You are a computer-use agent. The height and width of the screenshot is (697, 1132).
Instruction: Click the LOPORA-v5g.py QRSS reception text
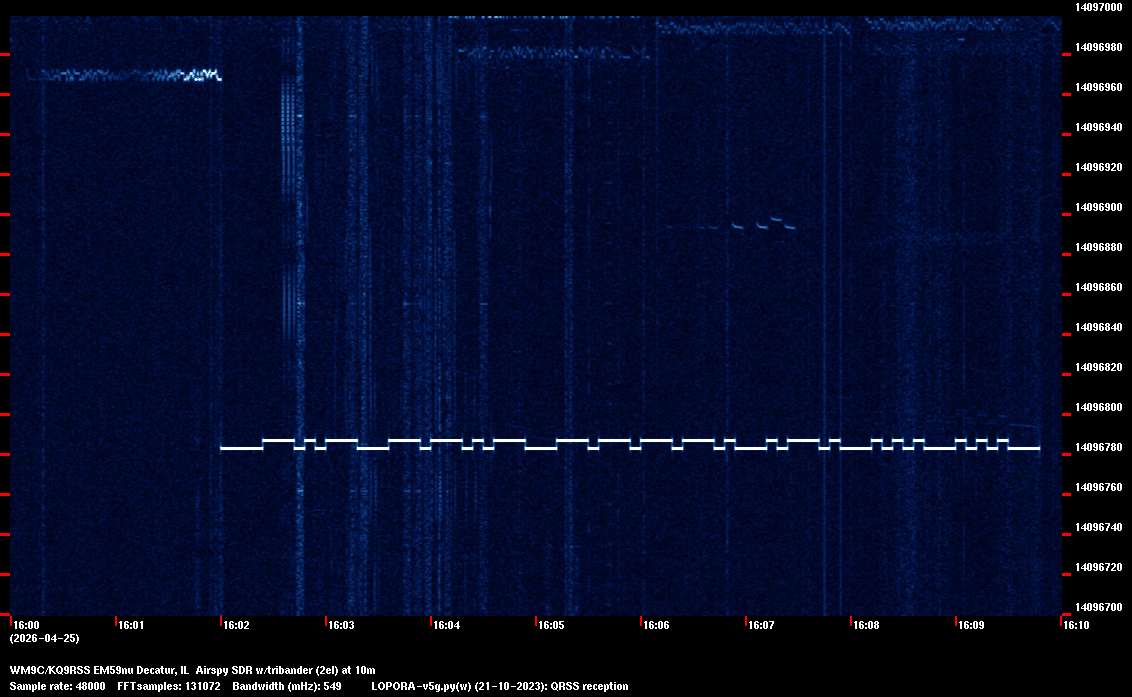pyautogui.click(x=499, y=686)
